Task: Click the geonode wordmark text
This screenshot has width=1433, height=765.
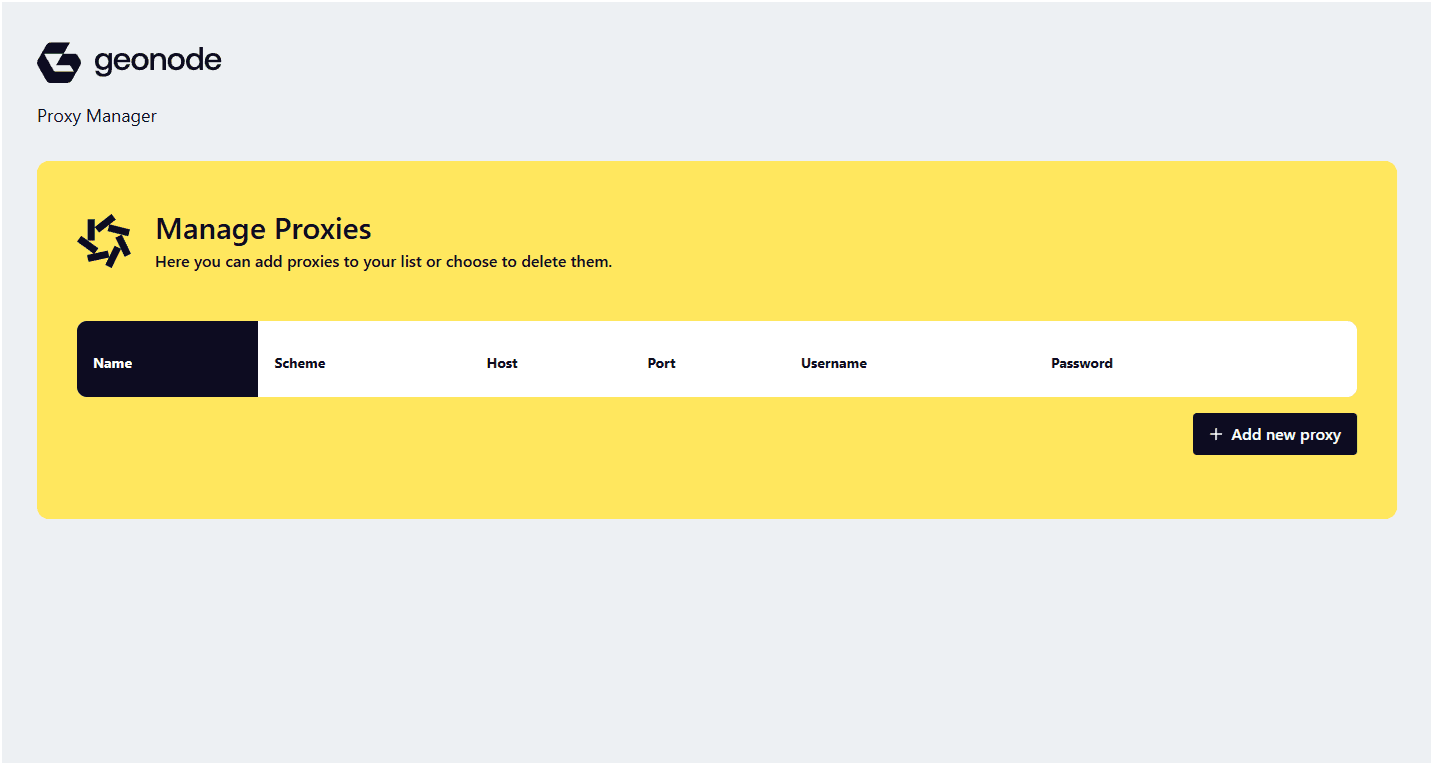Action: 156,61
